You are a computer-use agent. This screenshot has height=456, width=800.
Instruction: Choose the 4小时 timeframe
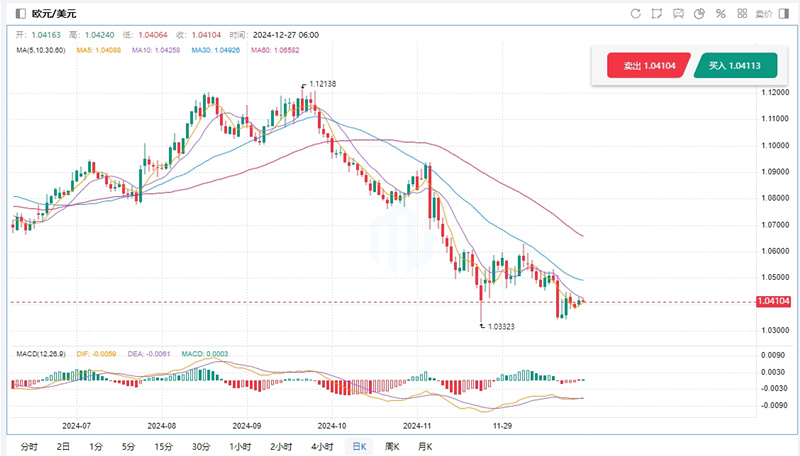click(x=321, y=446)
